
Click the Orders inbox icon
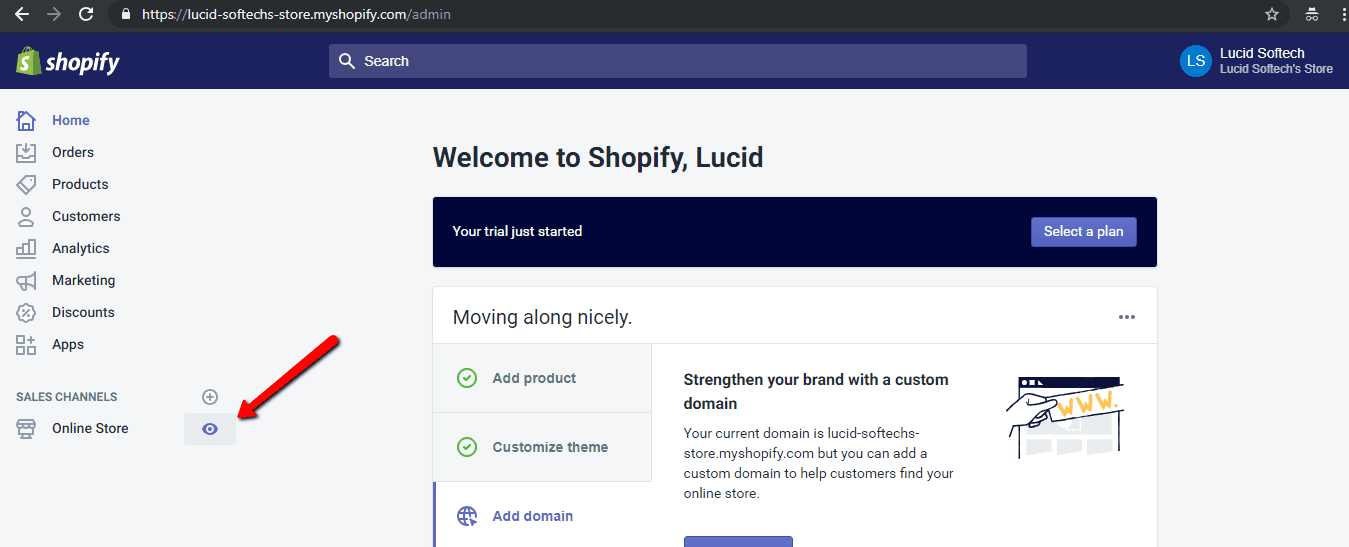[26, 152]
